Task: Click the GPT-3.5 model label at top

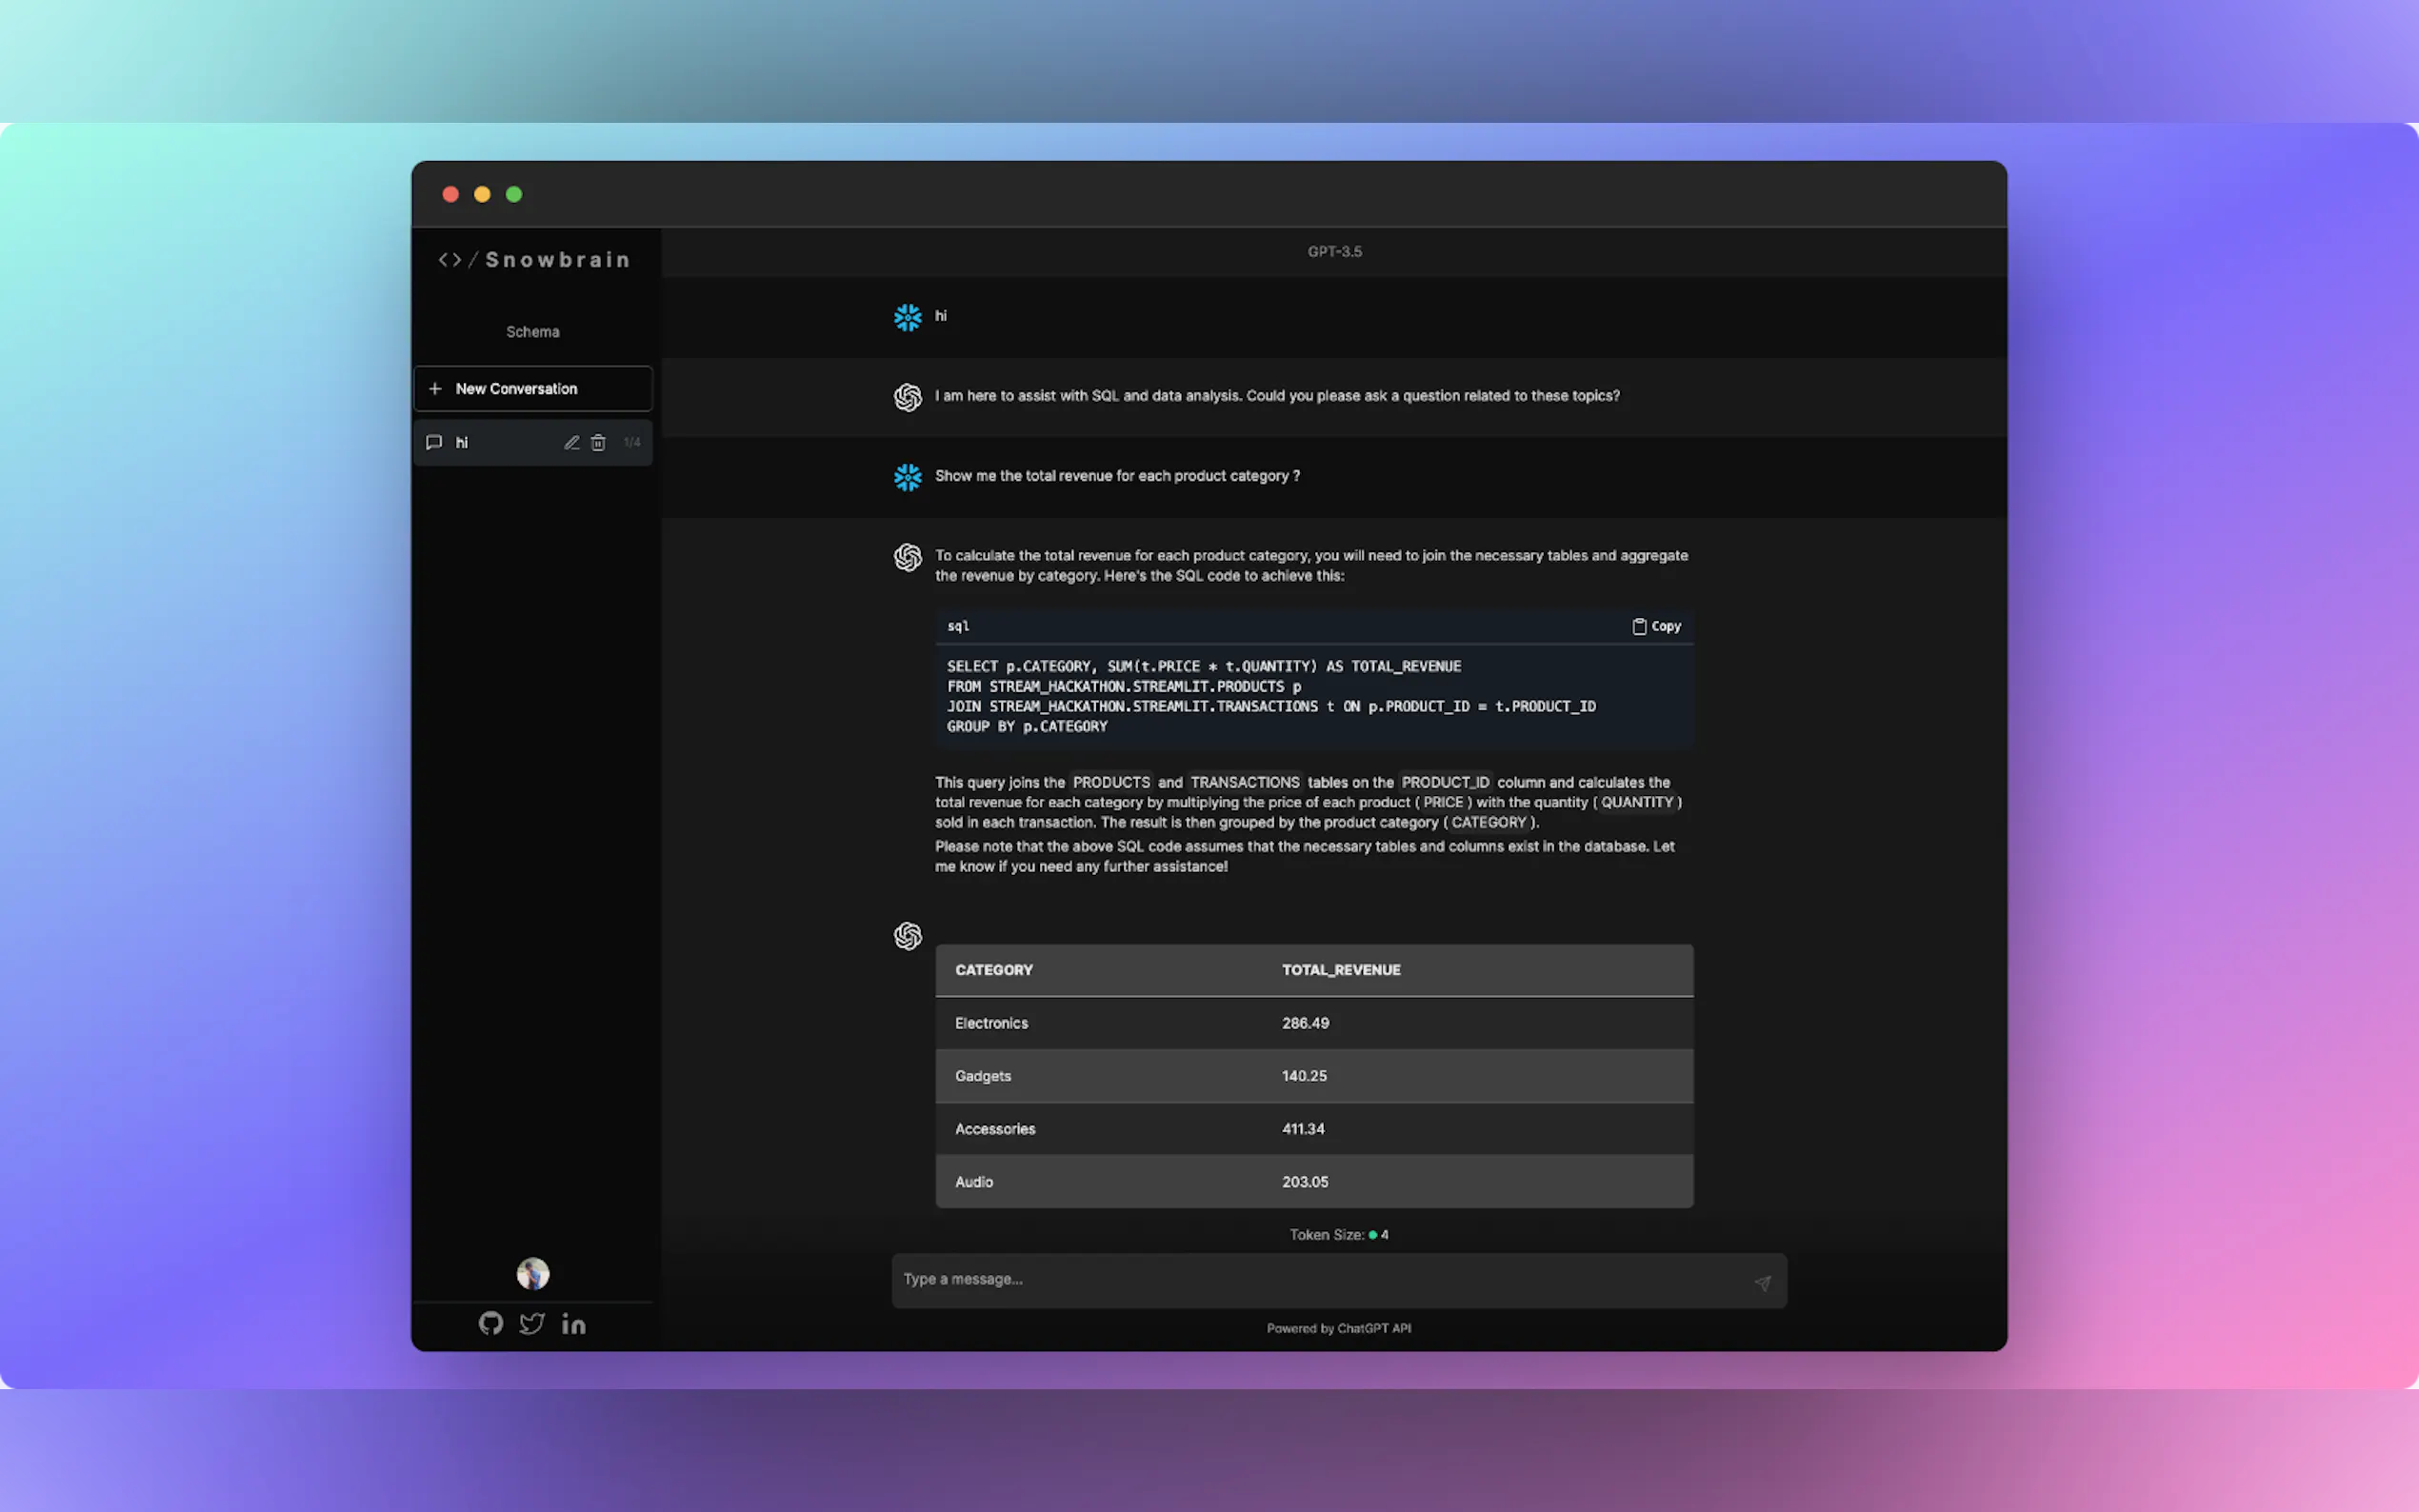Action: click(x=1334, y=251)
